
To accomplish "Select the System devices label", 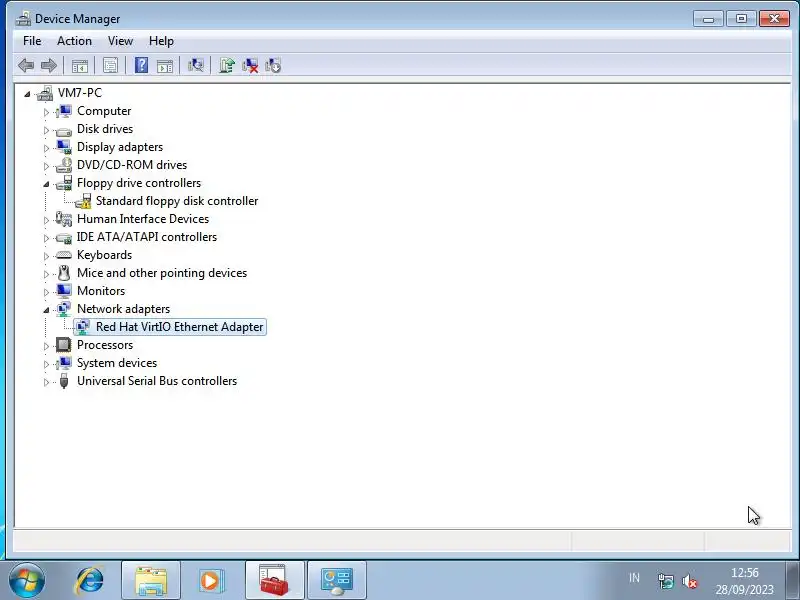I will tap(117, 363).
